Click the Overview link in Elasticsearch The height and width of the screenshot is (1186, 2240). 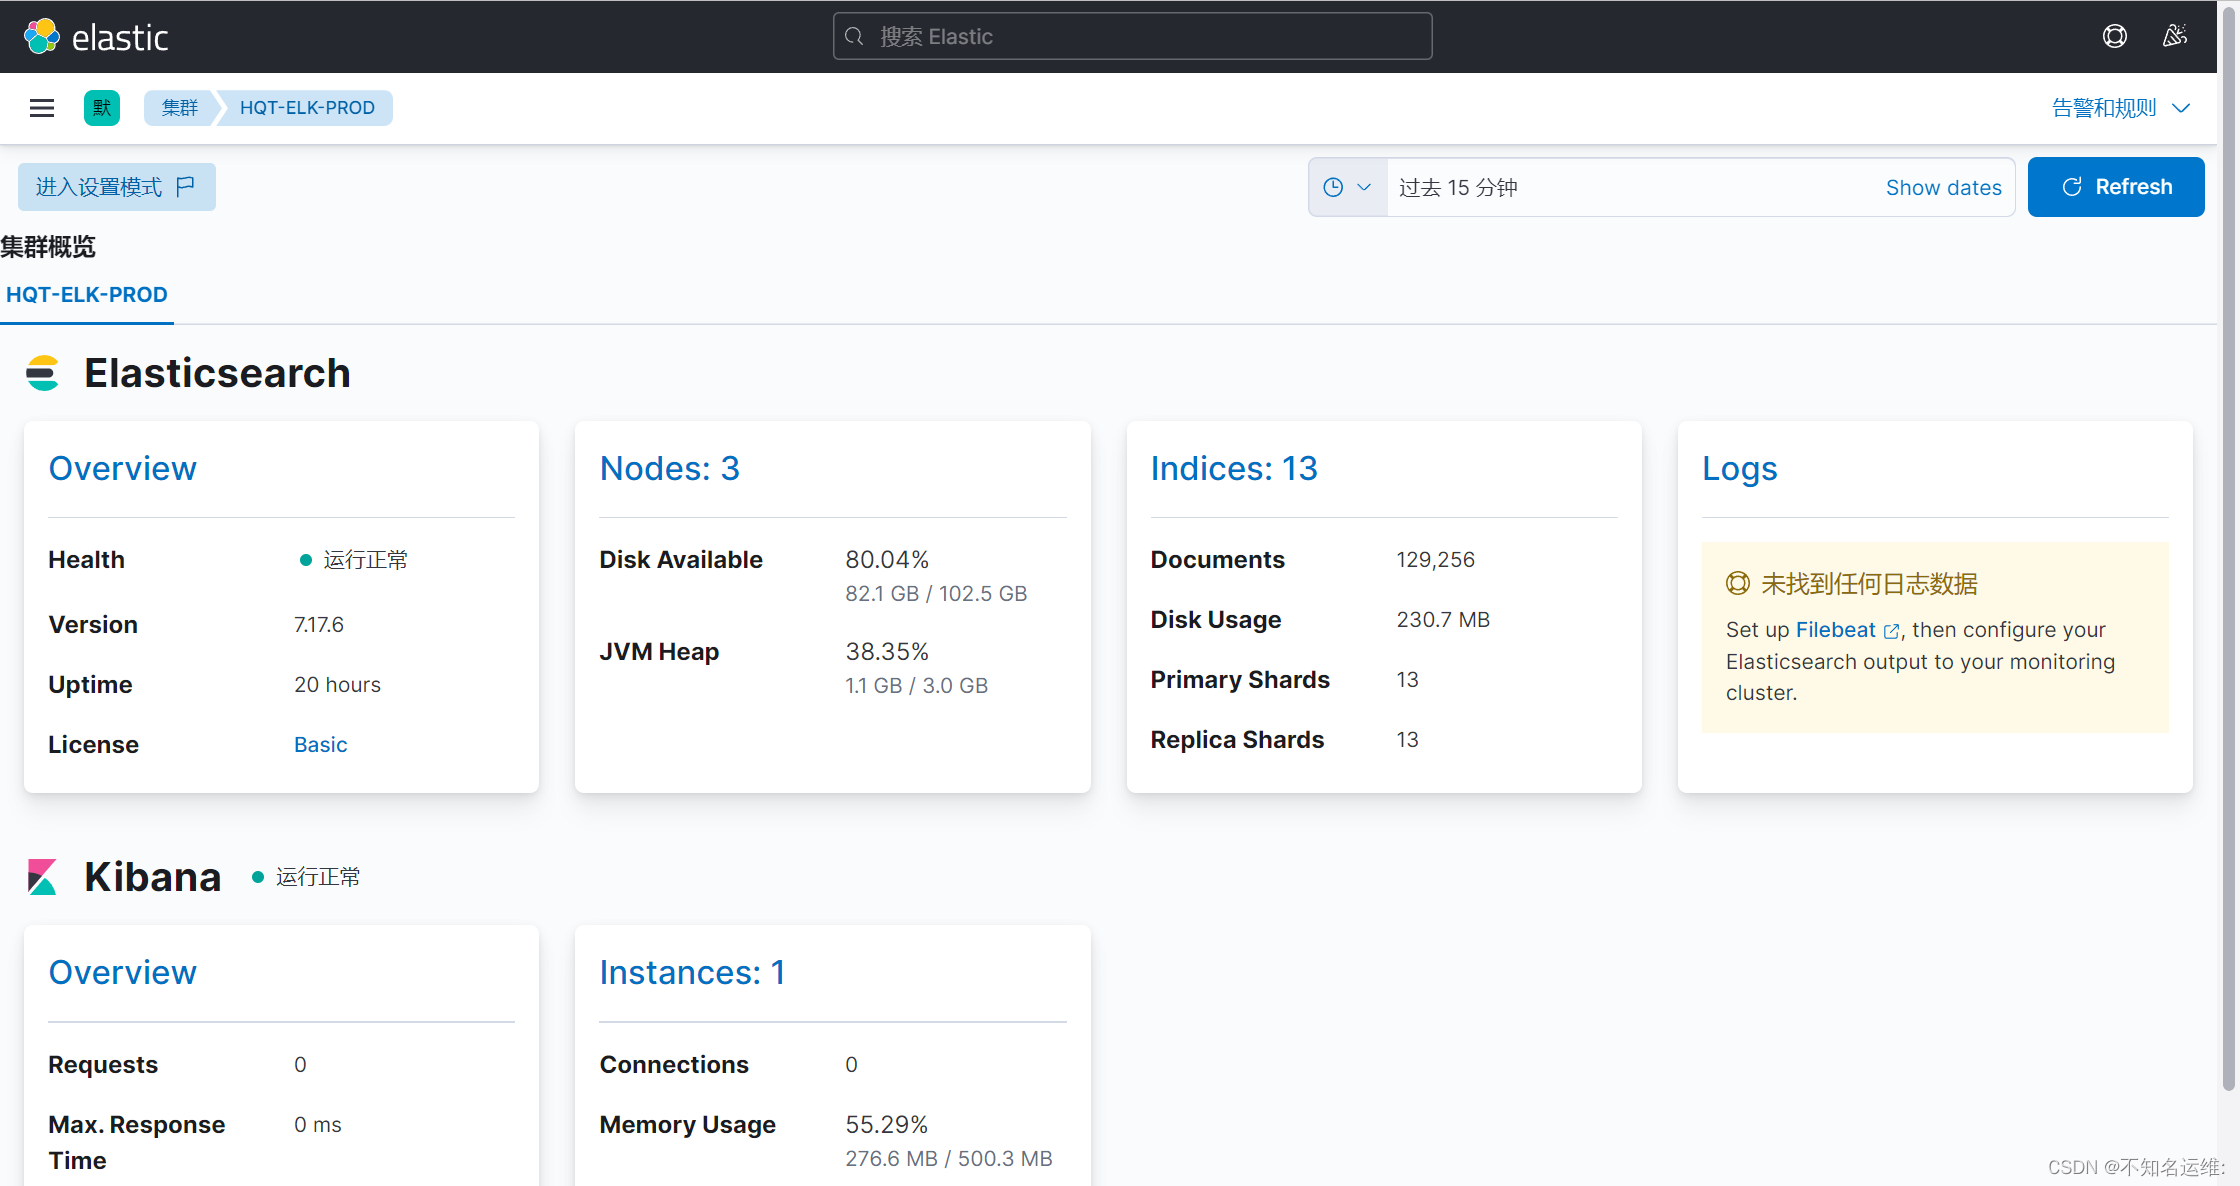123,468
